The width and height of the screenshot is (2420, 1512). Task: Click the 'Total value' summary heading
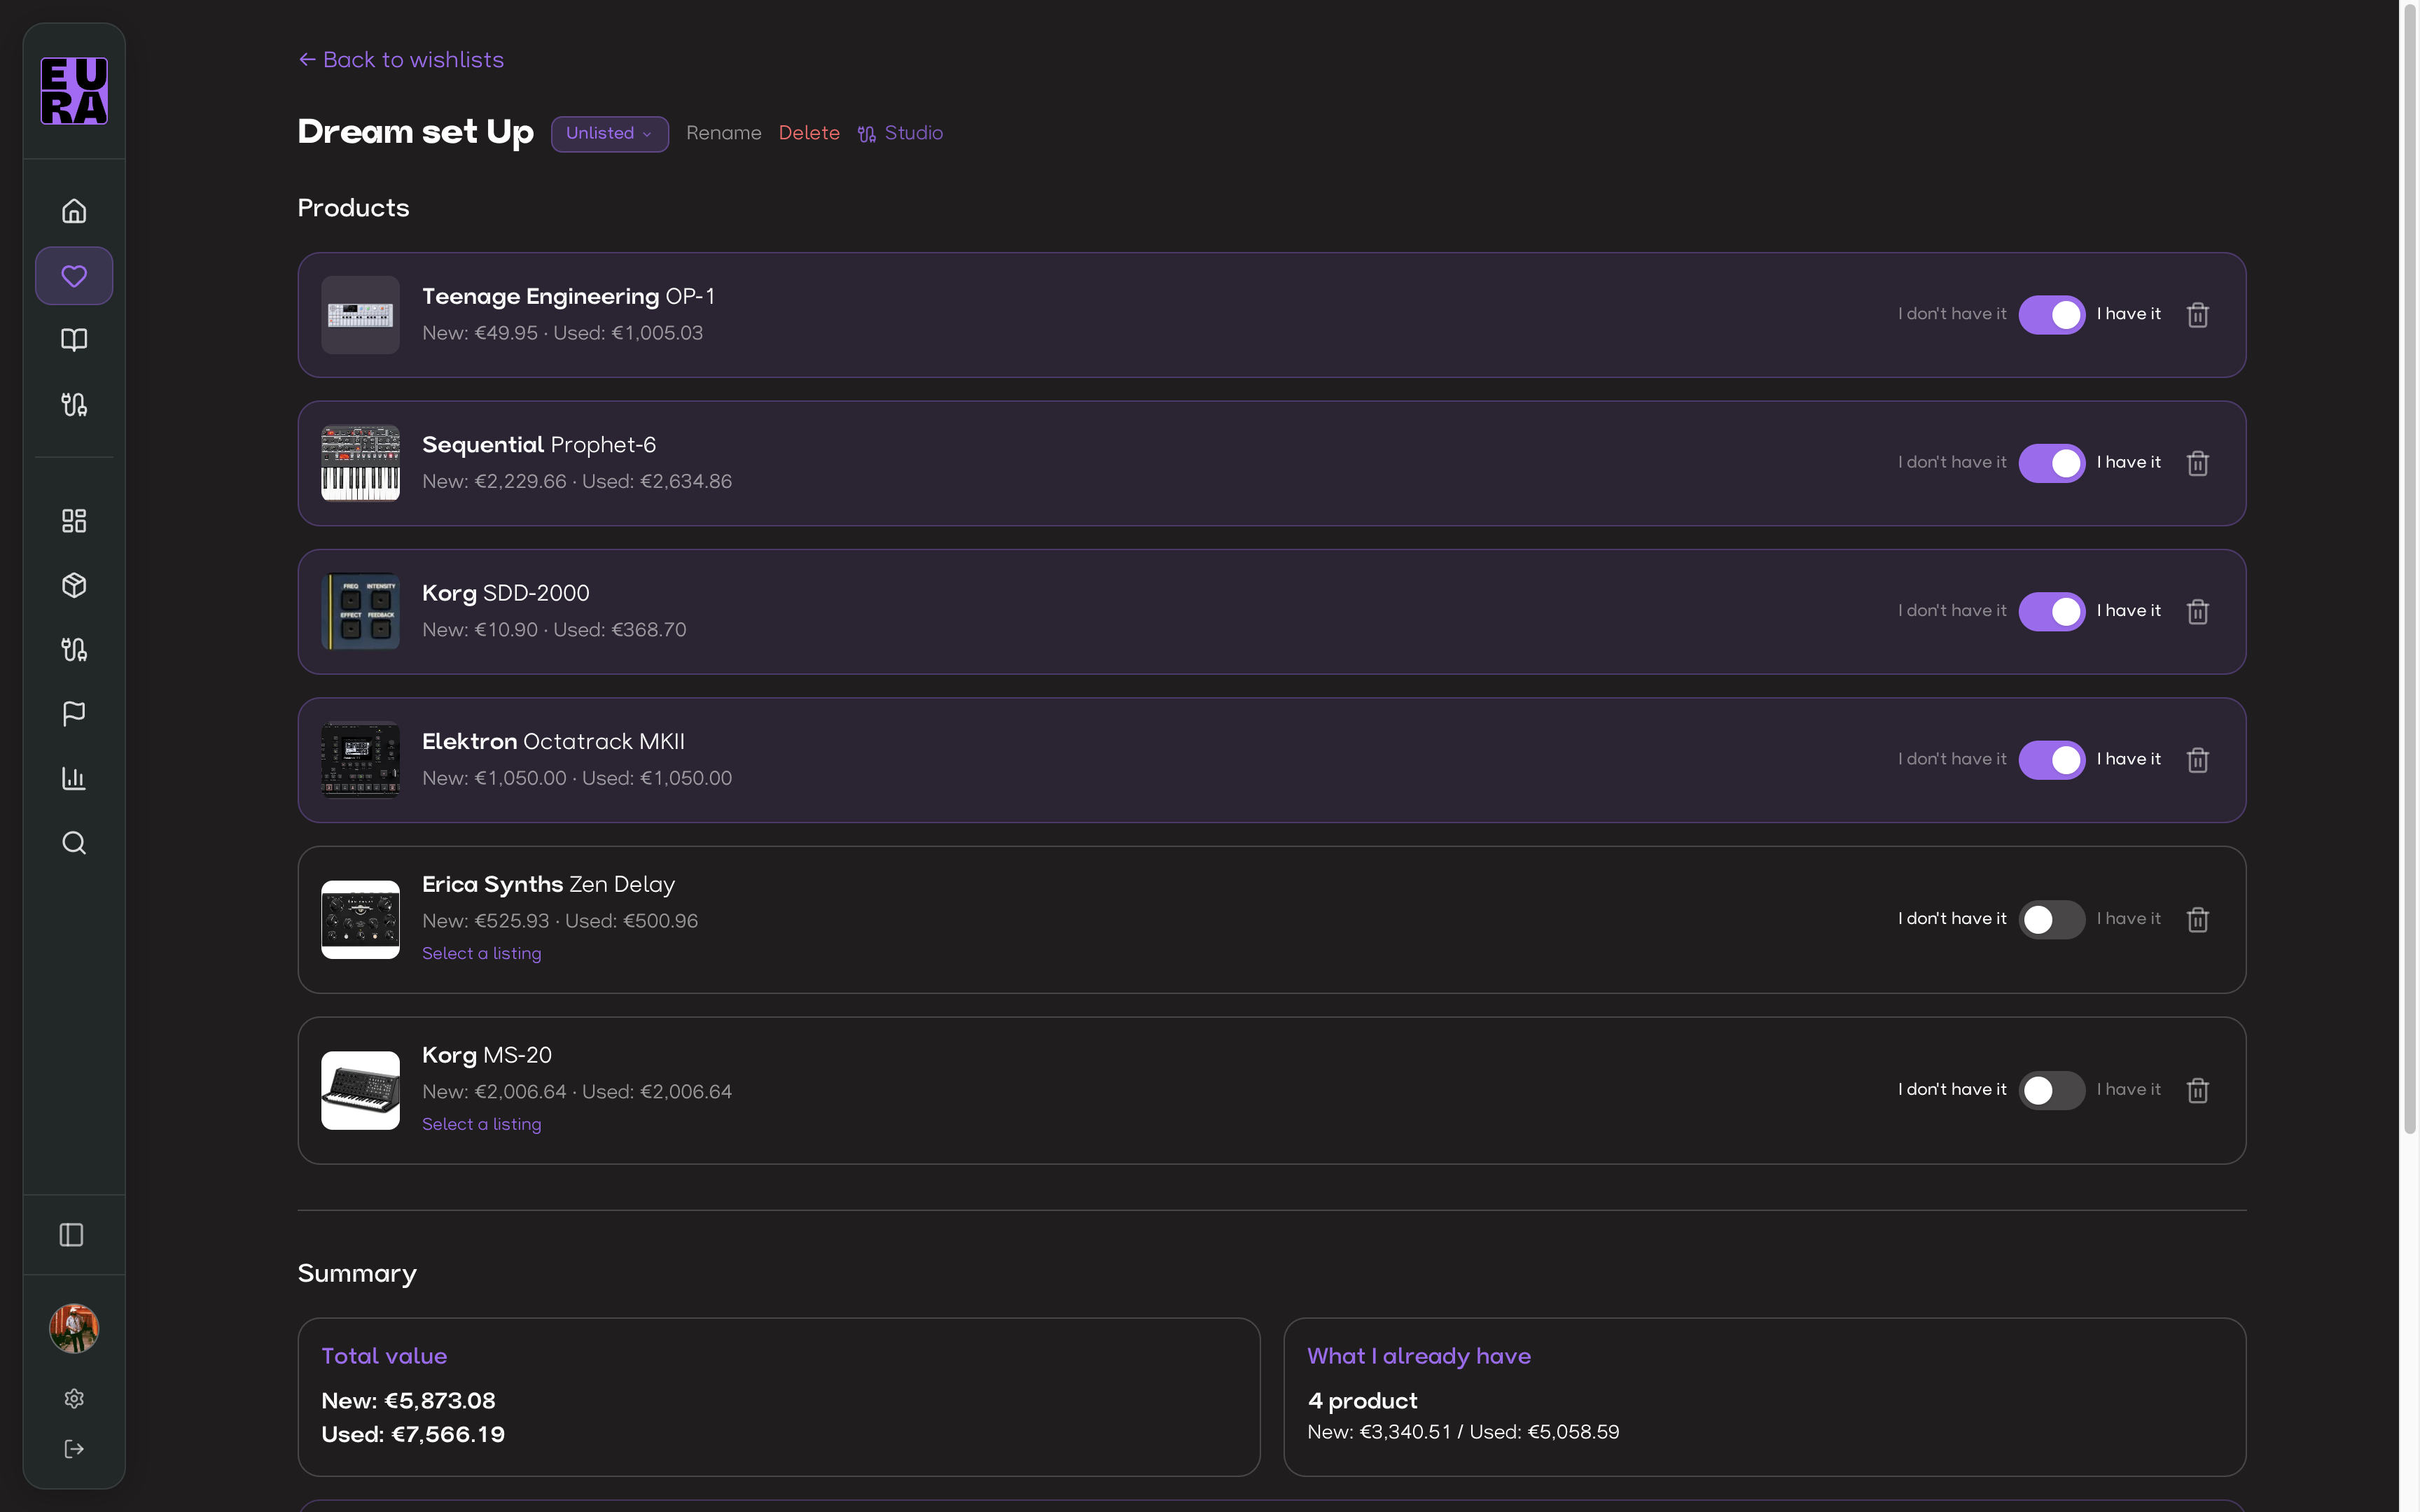384,1356
